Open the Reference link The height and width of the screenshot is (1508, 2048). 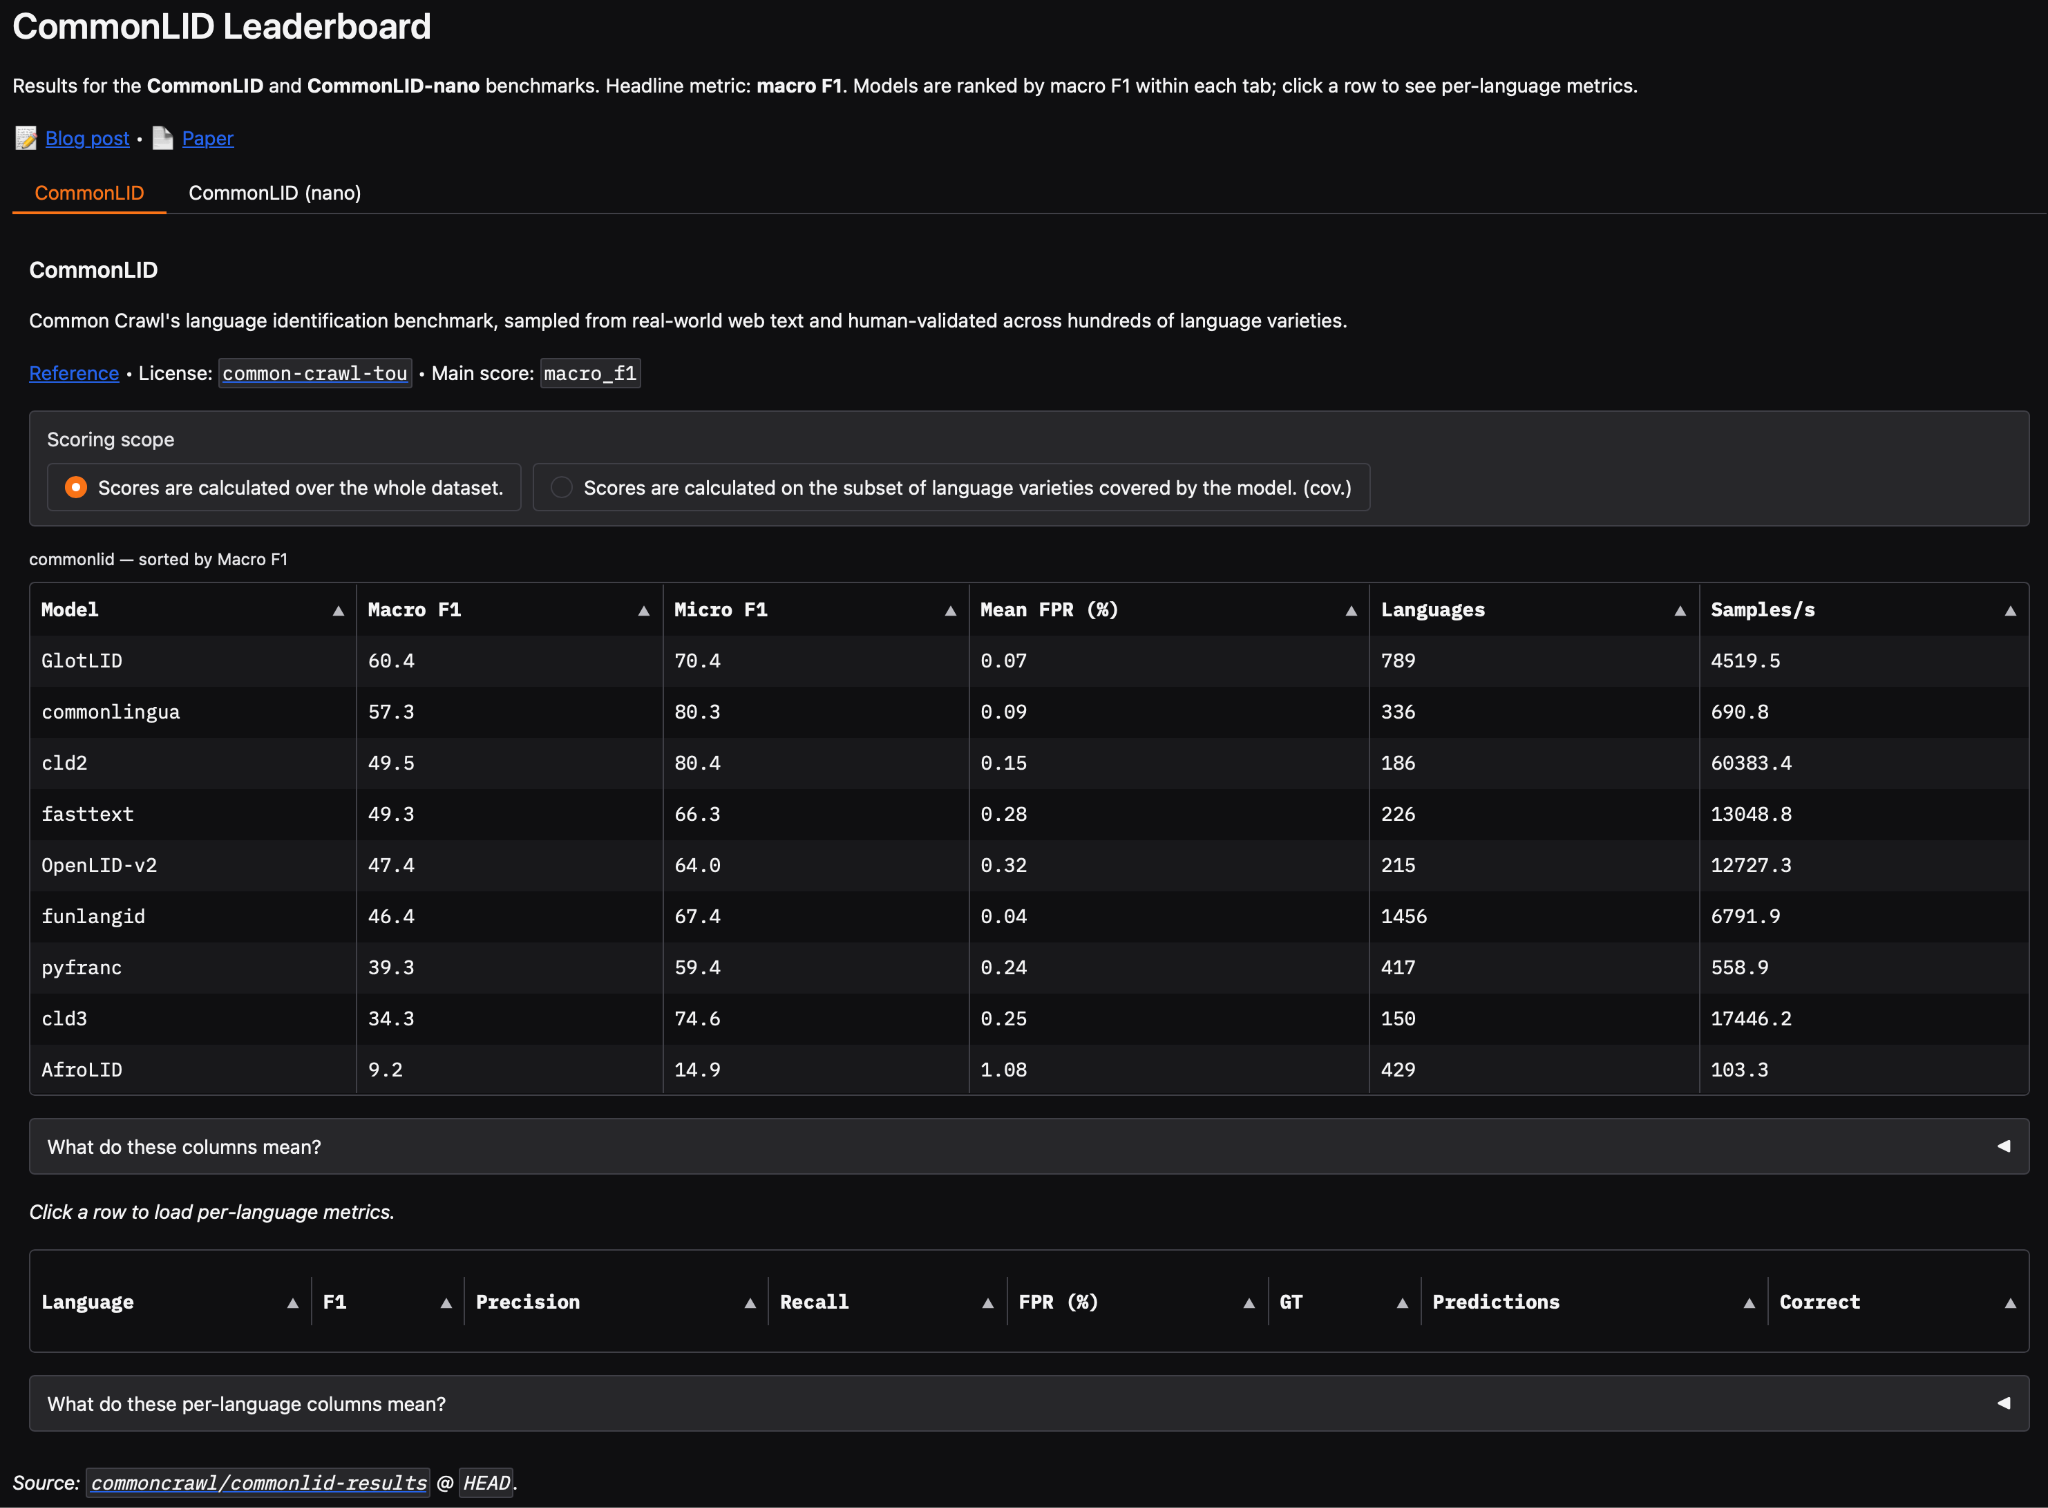tap(74, 373)
